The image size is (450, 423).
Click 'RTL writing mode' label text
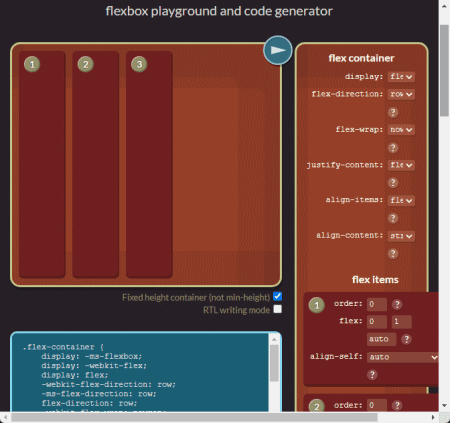[236, 310]
